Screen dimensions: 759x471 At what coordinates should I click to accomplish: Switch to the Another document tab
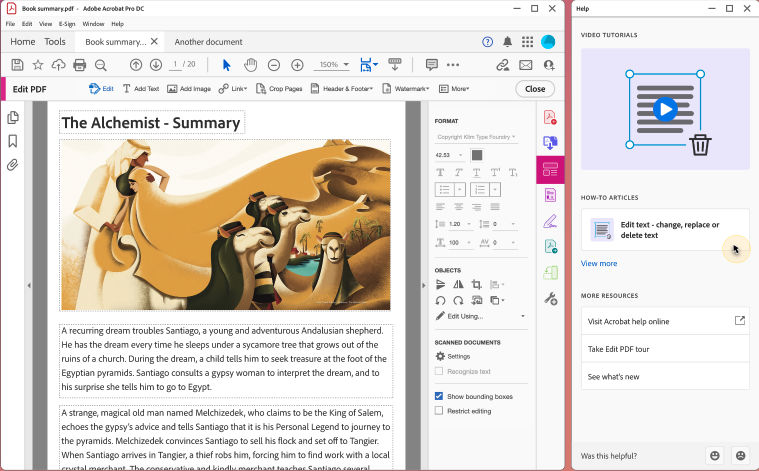pyautogui.click(x=208, y=42)
